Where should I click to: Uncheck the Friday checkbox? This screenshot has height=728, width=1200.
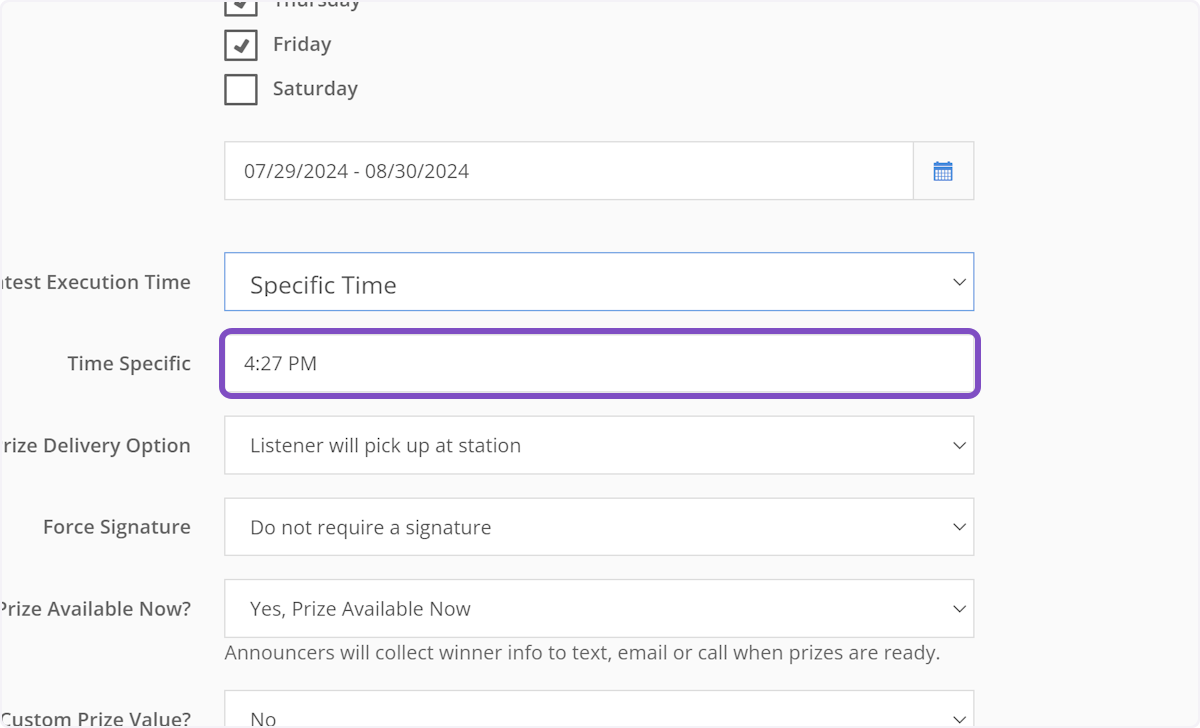click(240, 44)
